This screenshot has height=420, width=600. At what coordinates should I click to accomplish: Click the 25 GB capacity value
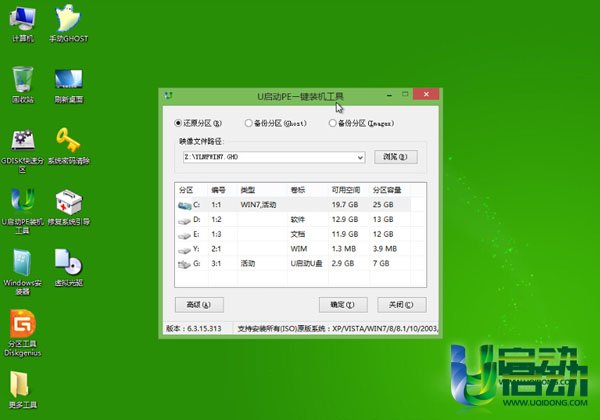(x=383, y=205)
